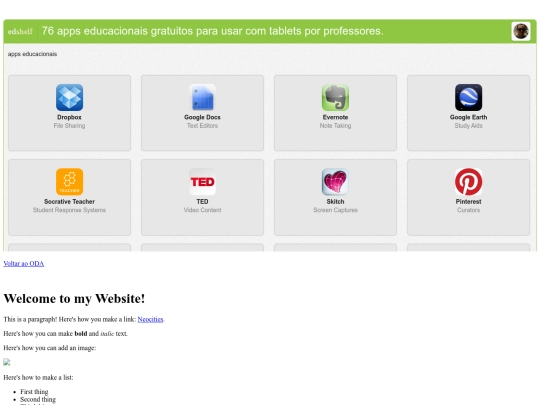Click the apps educacionais description text

pos(32,54)
